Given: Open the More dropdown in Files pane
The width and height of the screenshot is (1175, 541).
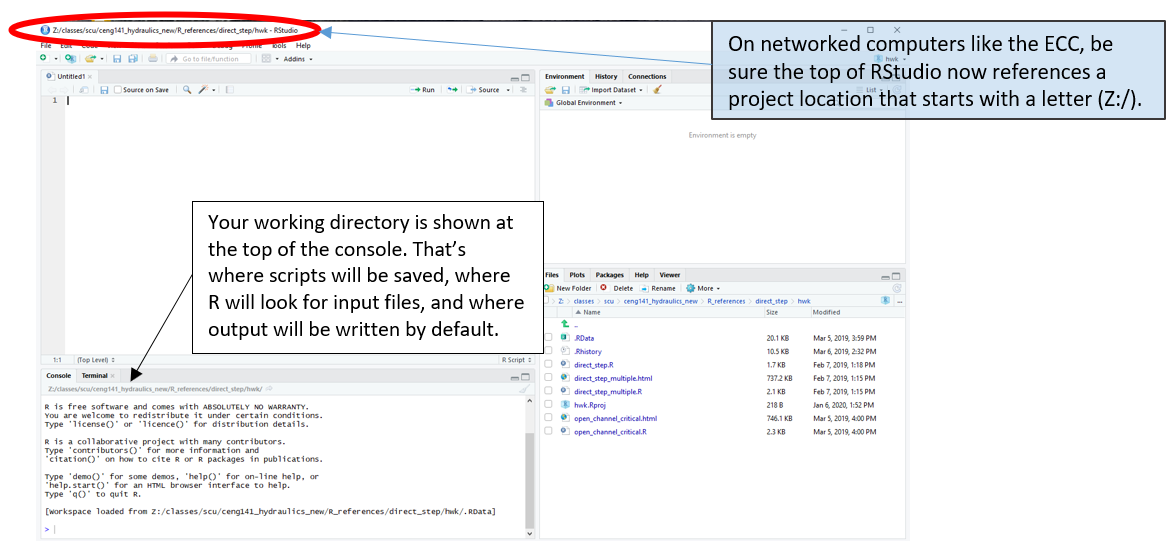Looking at the screenshot, I should 704,288.
